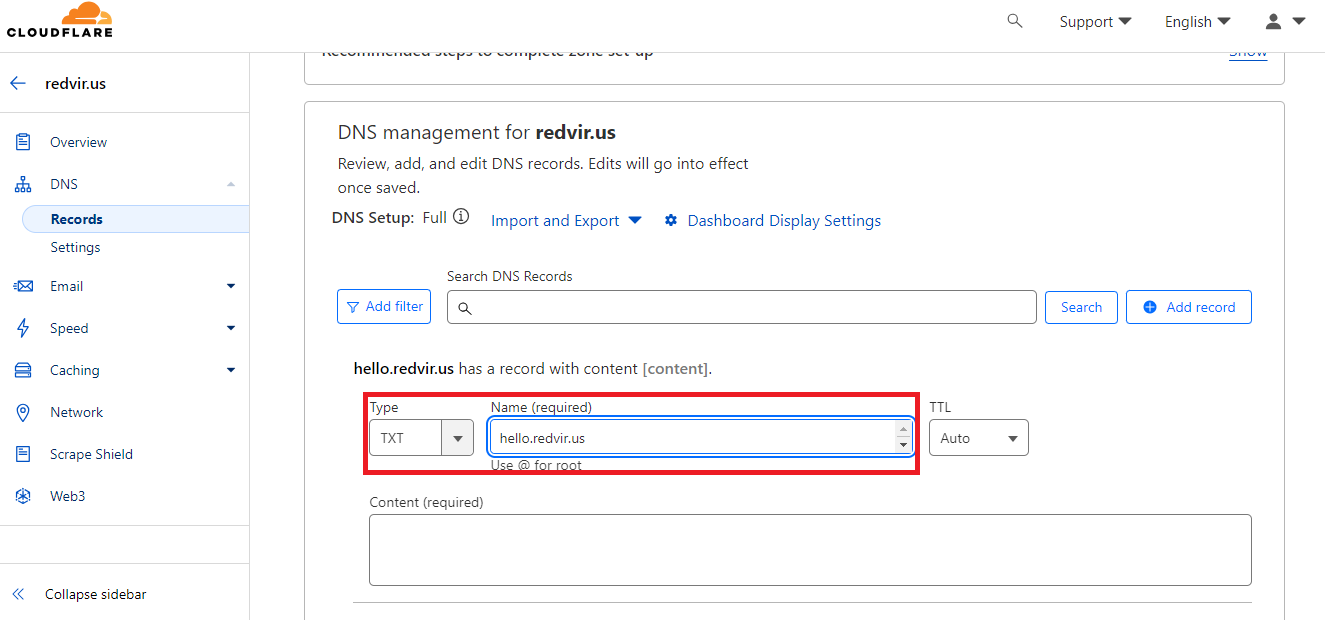Open Caching via its stacked-disks icon

click(x=22, y=369)
